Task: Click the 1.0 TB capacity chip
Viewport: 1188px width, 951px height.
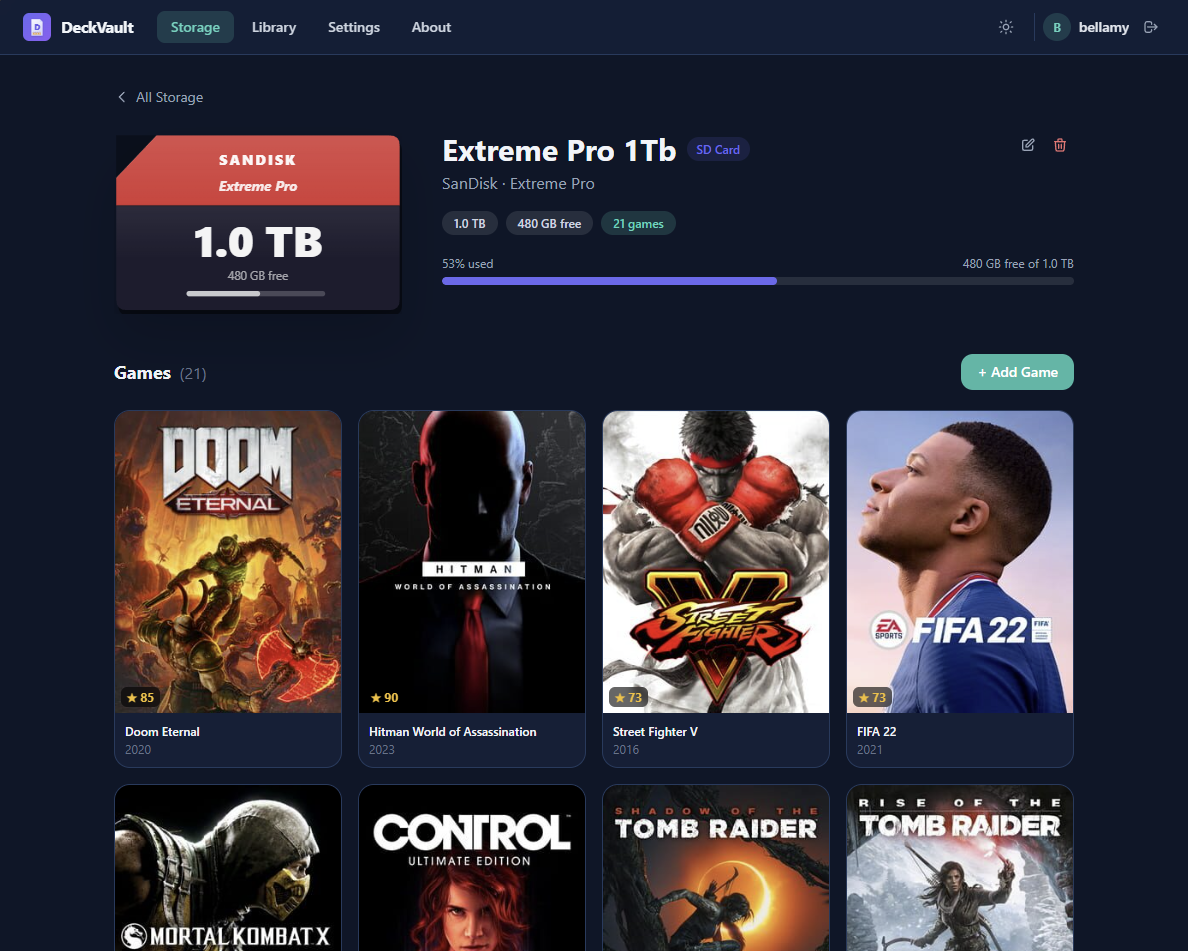Action: 469,224
